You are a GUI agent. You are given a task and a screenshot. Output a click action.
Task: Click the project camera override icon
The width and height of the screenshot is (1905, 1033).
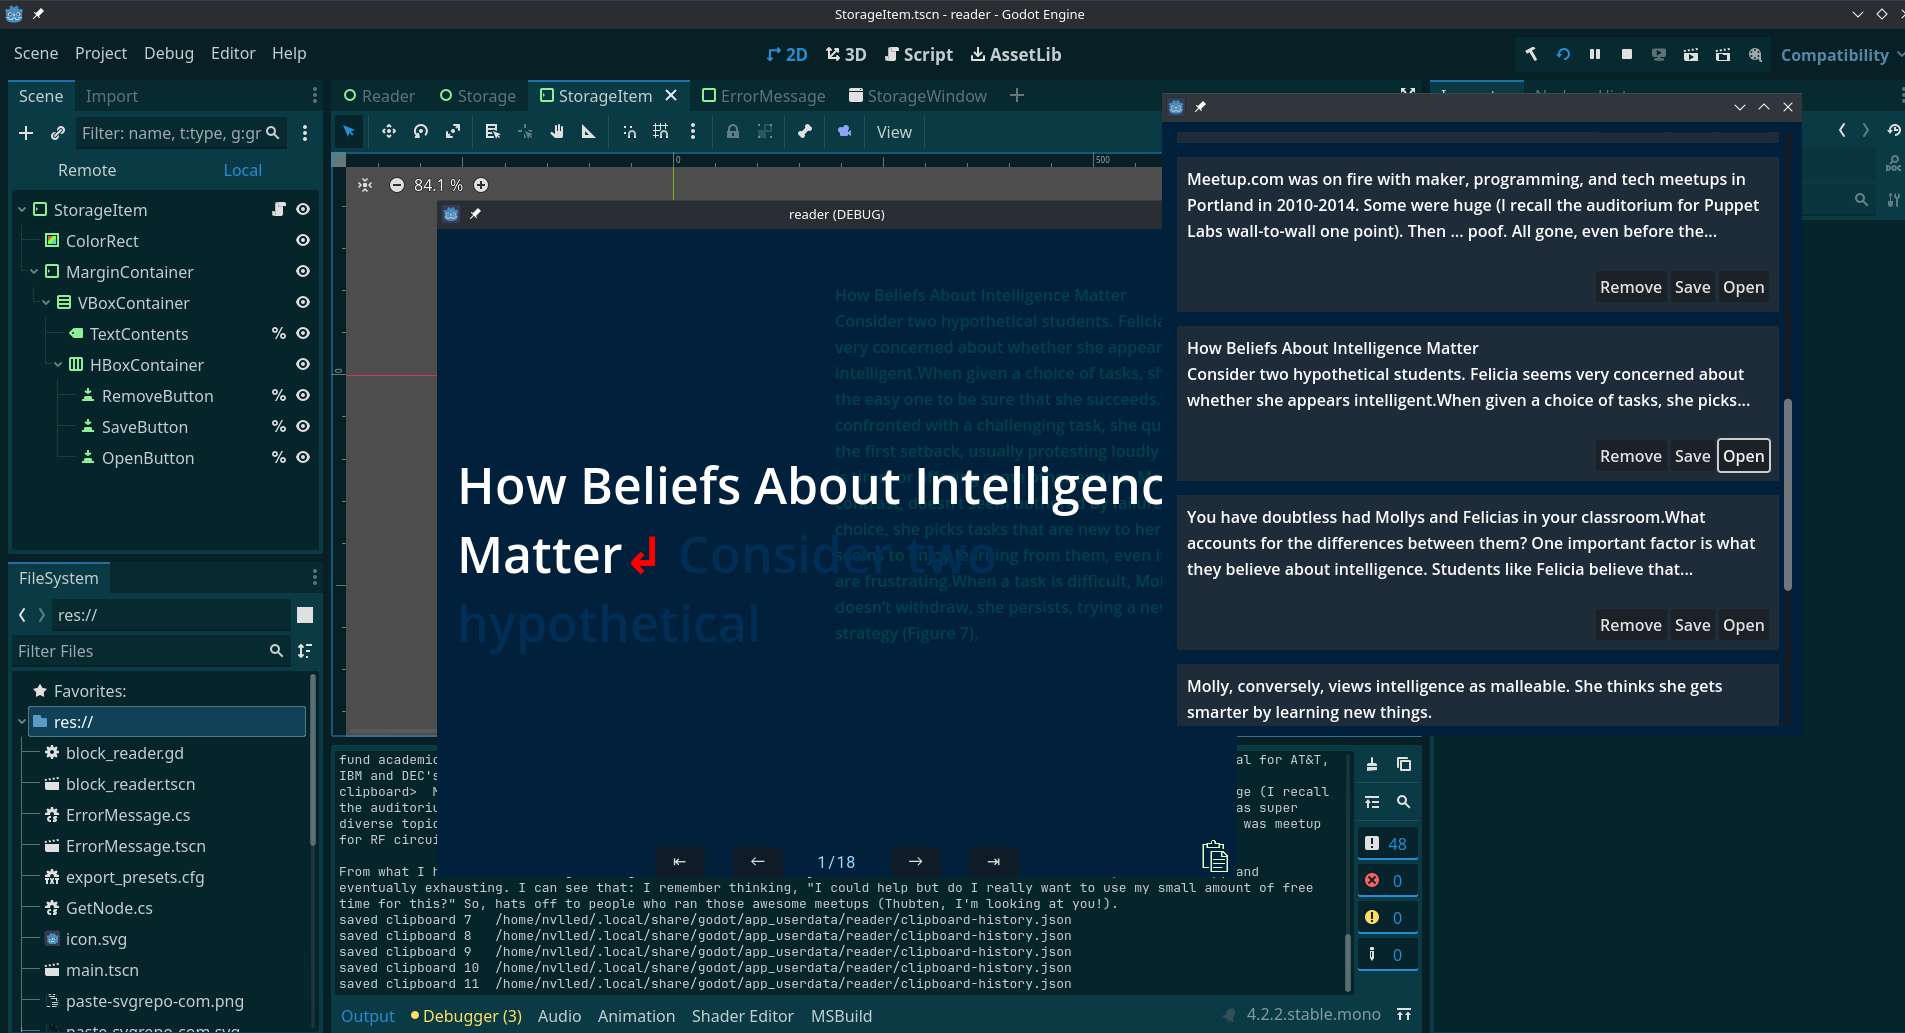point(845,132)
